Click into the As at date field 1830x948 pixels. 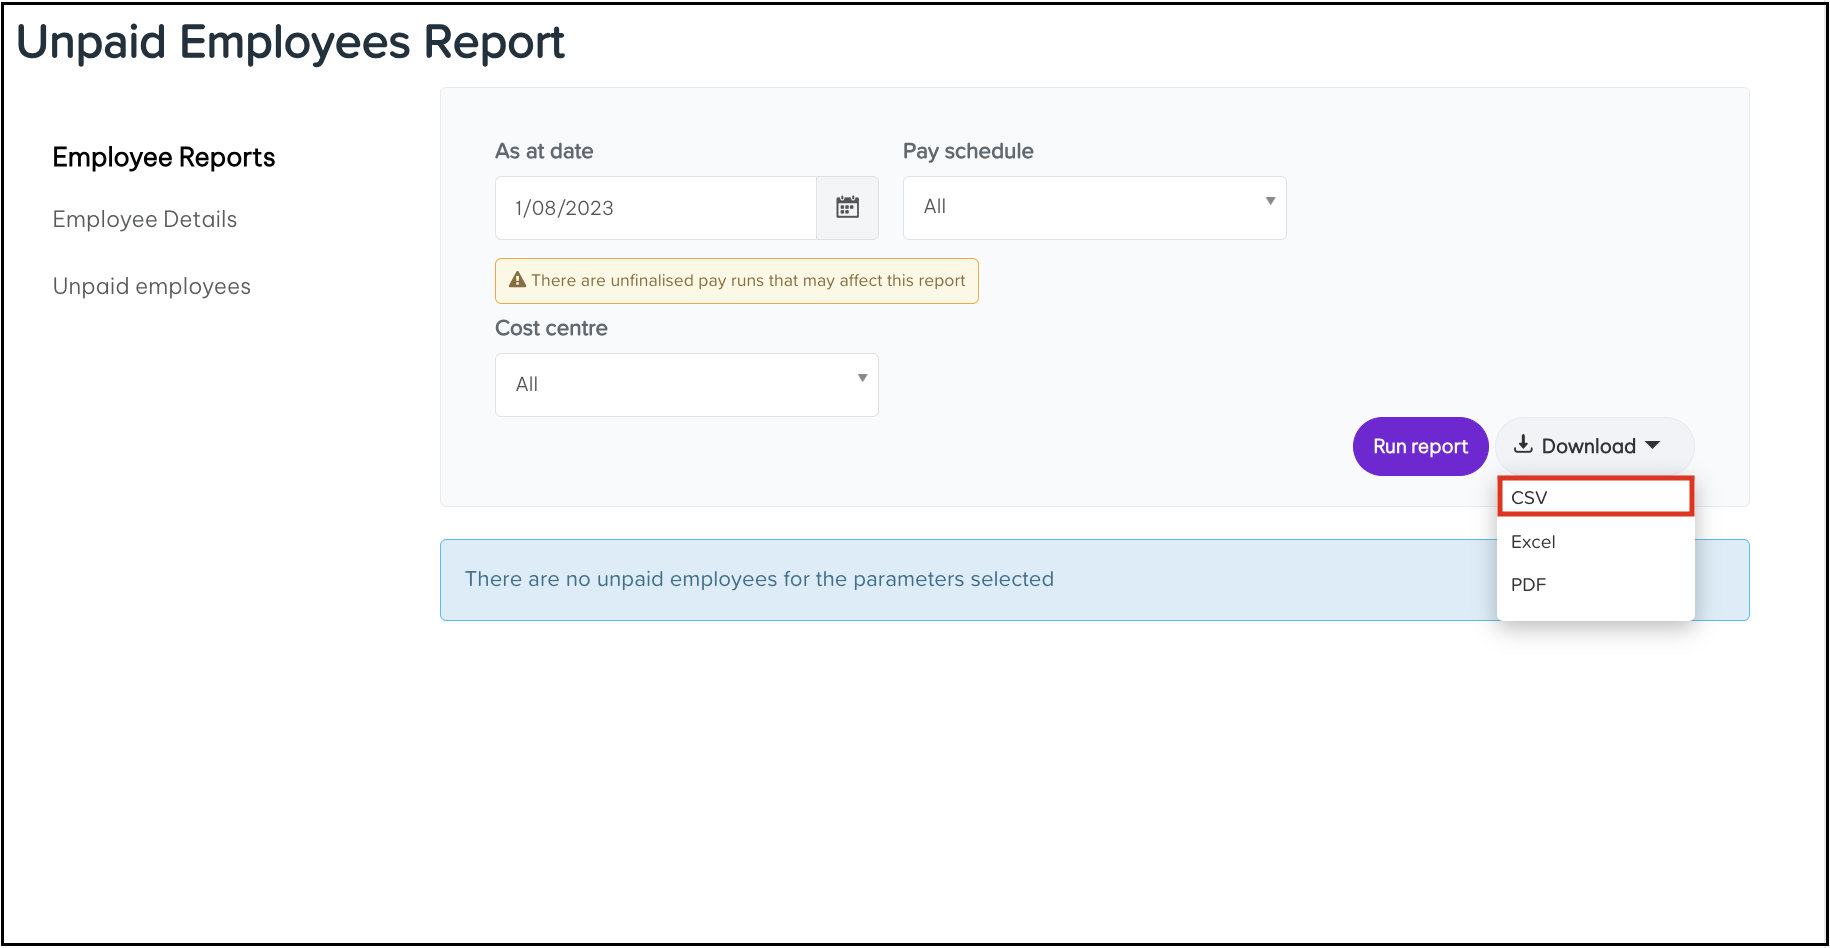pyautogui.click(x=655, y=208)
